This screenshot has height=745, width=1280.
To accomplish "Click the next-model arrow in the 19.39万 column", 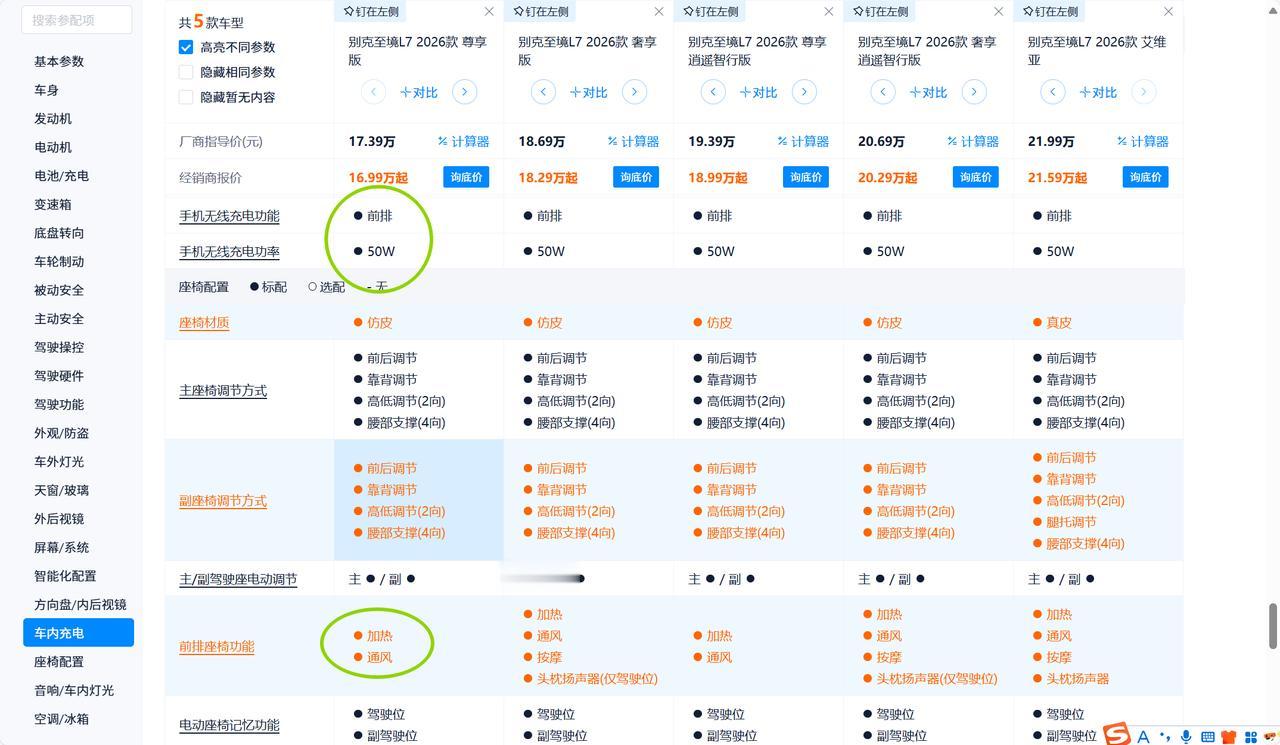I will [804, 92].
